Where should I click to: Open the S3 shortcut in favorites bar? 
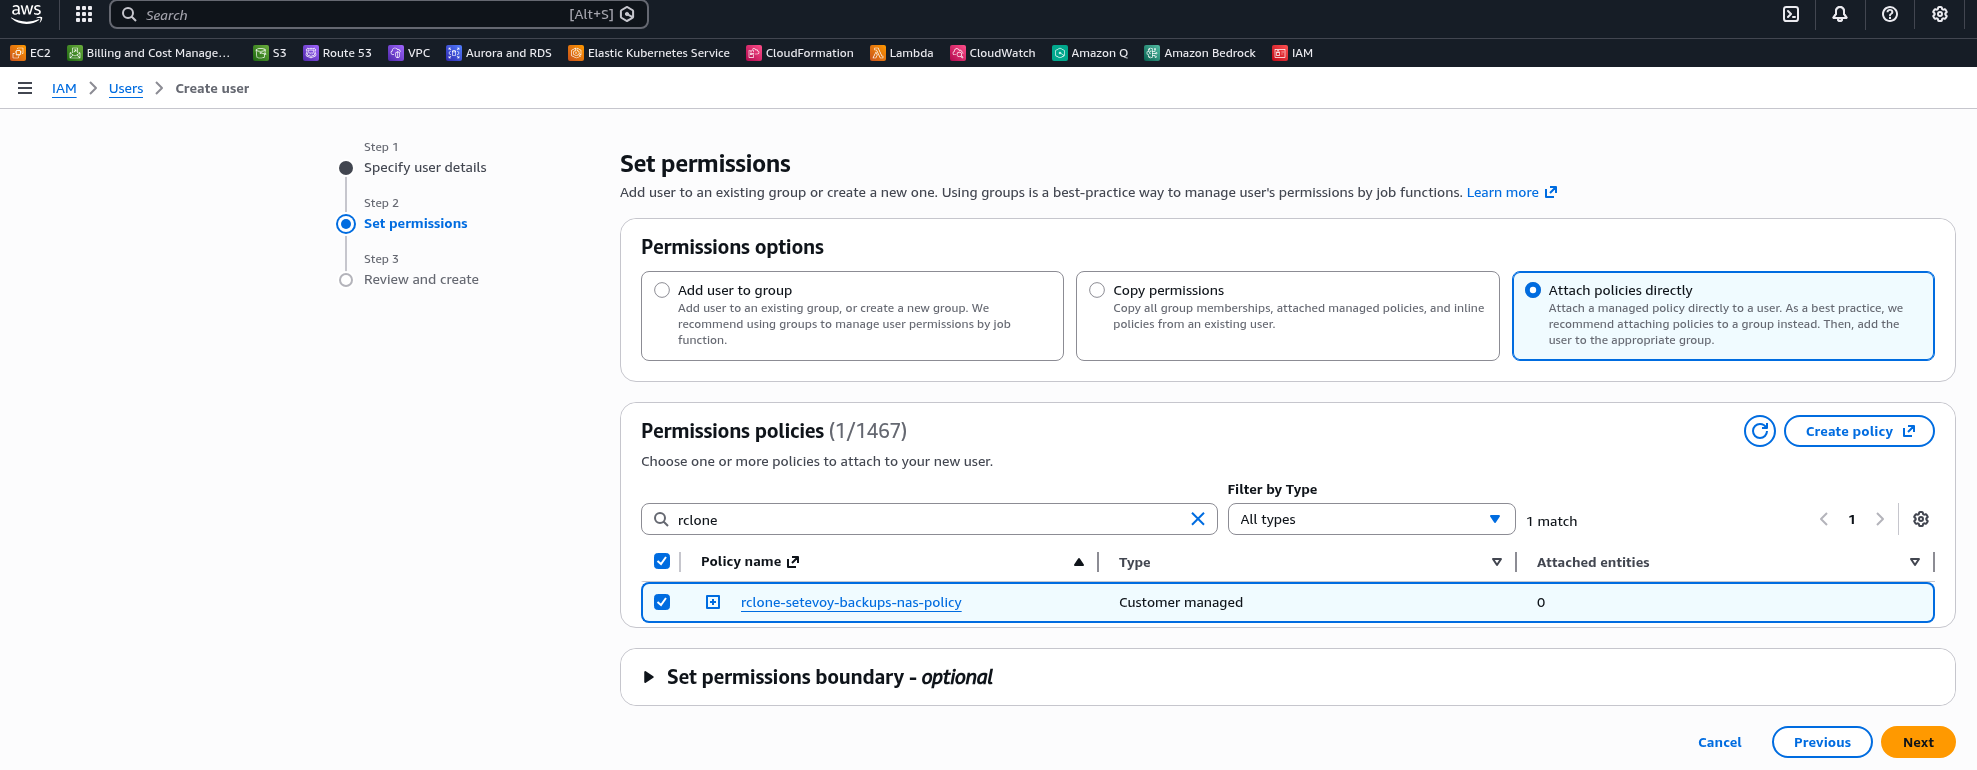pyautogui.click(x=270, y=53)
